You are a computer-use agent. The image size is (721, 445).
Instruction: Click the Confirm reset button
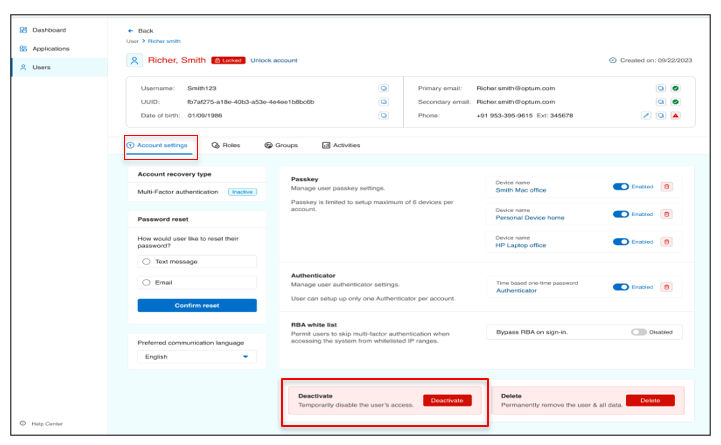point(197,305)
